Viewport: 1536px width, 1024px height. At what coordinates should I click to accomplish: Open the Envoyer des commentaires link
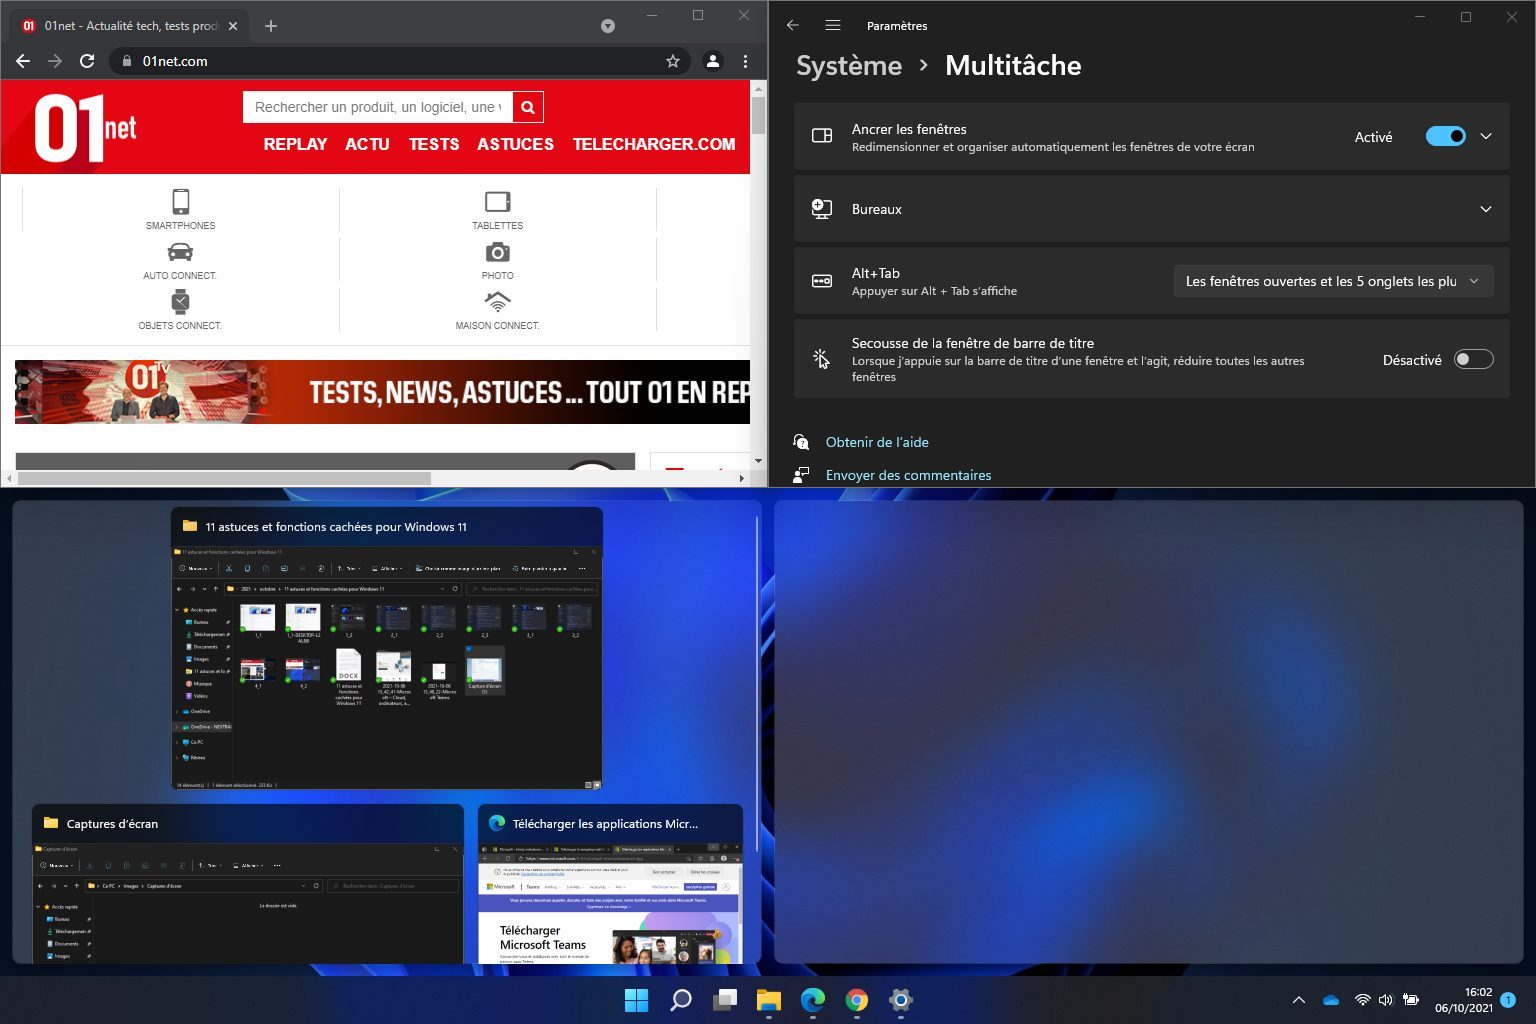(x=908, y=475)
